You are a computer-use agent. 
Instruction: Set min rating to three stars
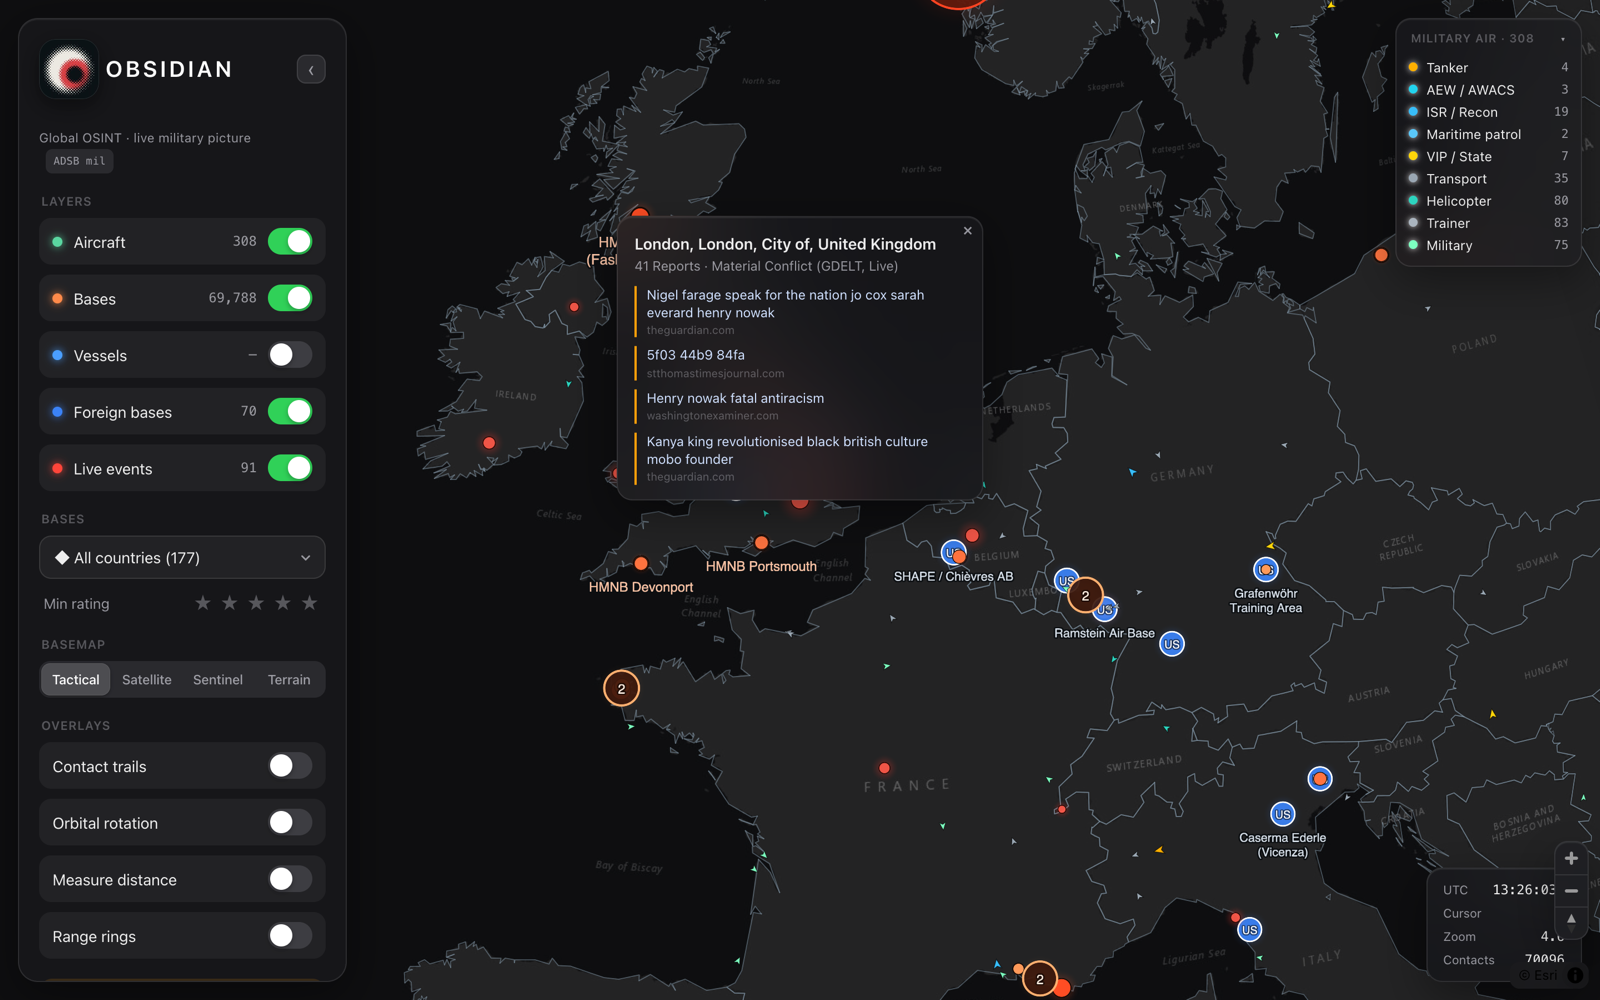point(256,603)
